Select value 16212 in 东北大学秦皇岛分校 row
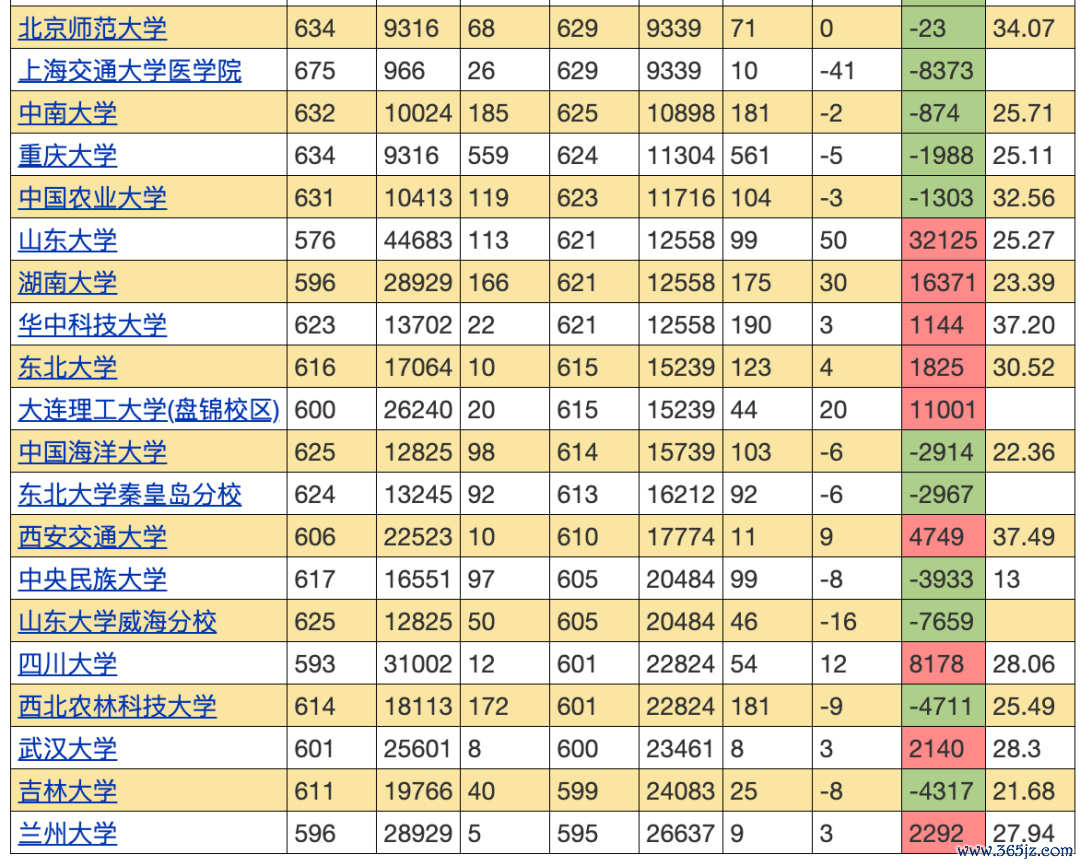Image resolution: width=1080 pixels, height=866 pixels. 680,495
